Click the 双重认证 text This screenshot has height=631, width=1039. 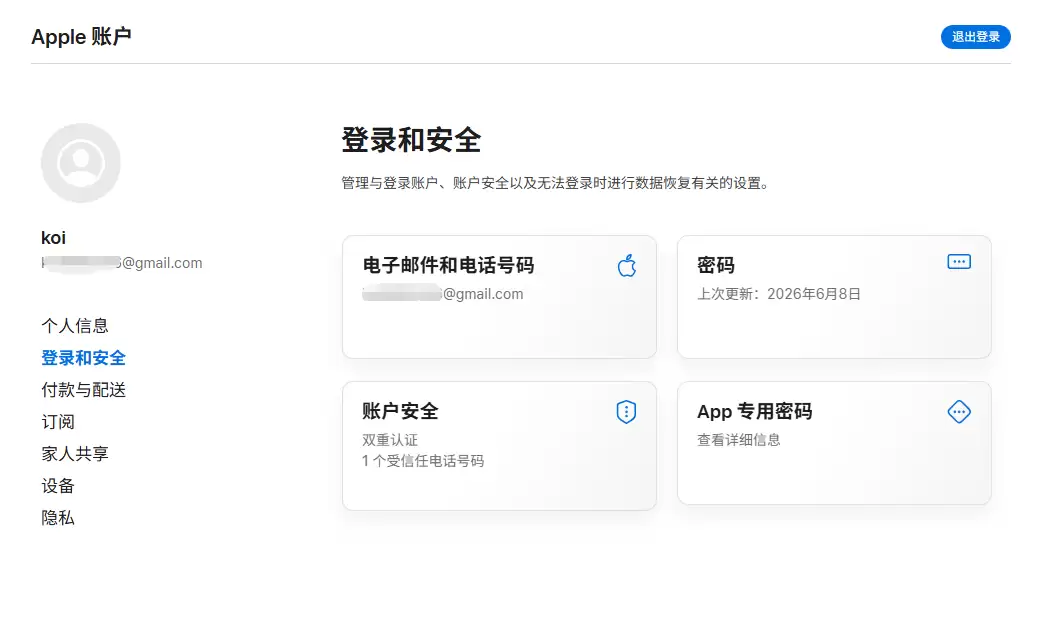pos(390,440)
